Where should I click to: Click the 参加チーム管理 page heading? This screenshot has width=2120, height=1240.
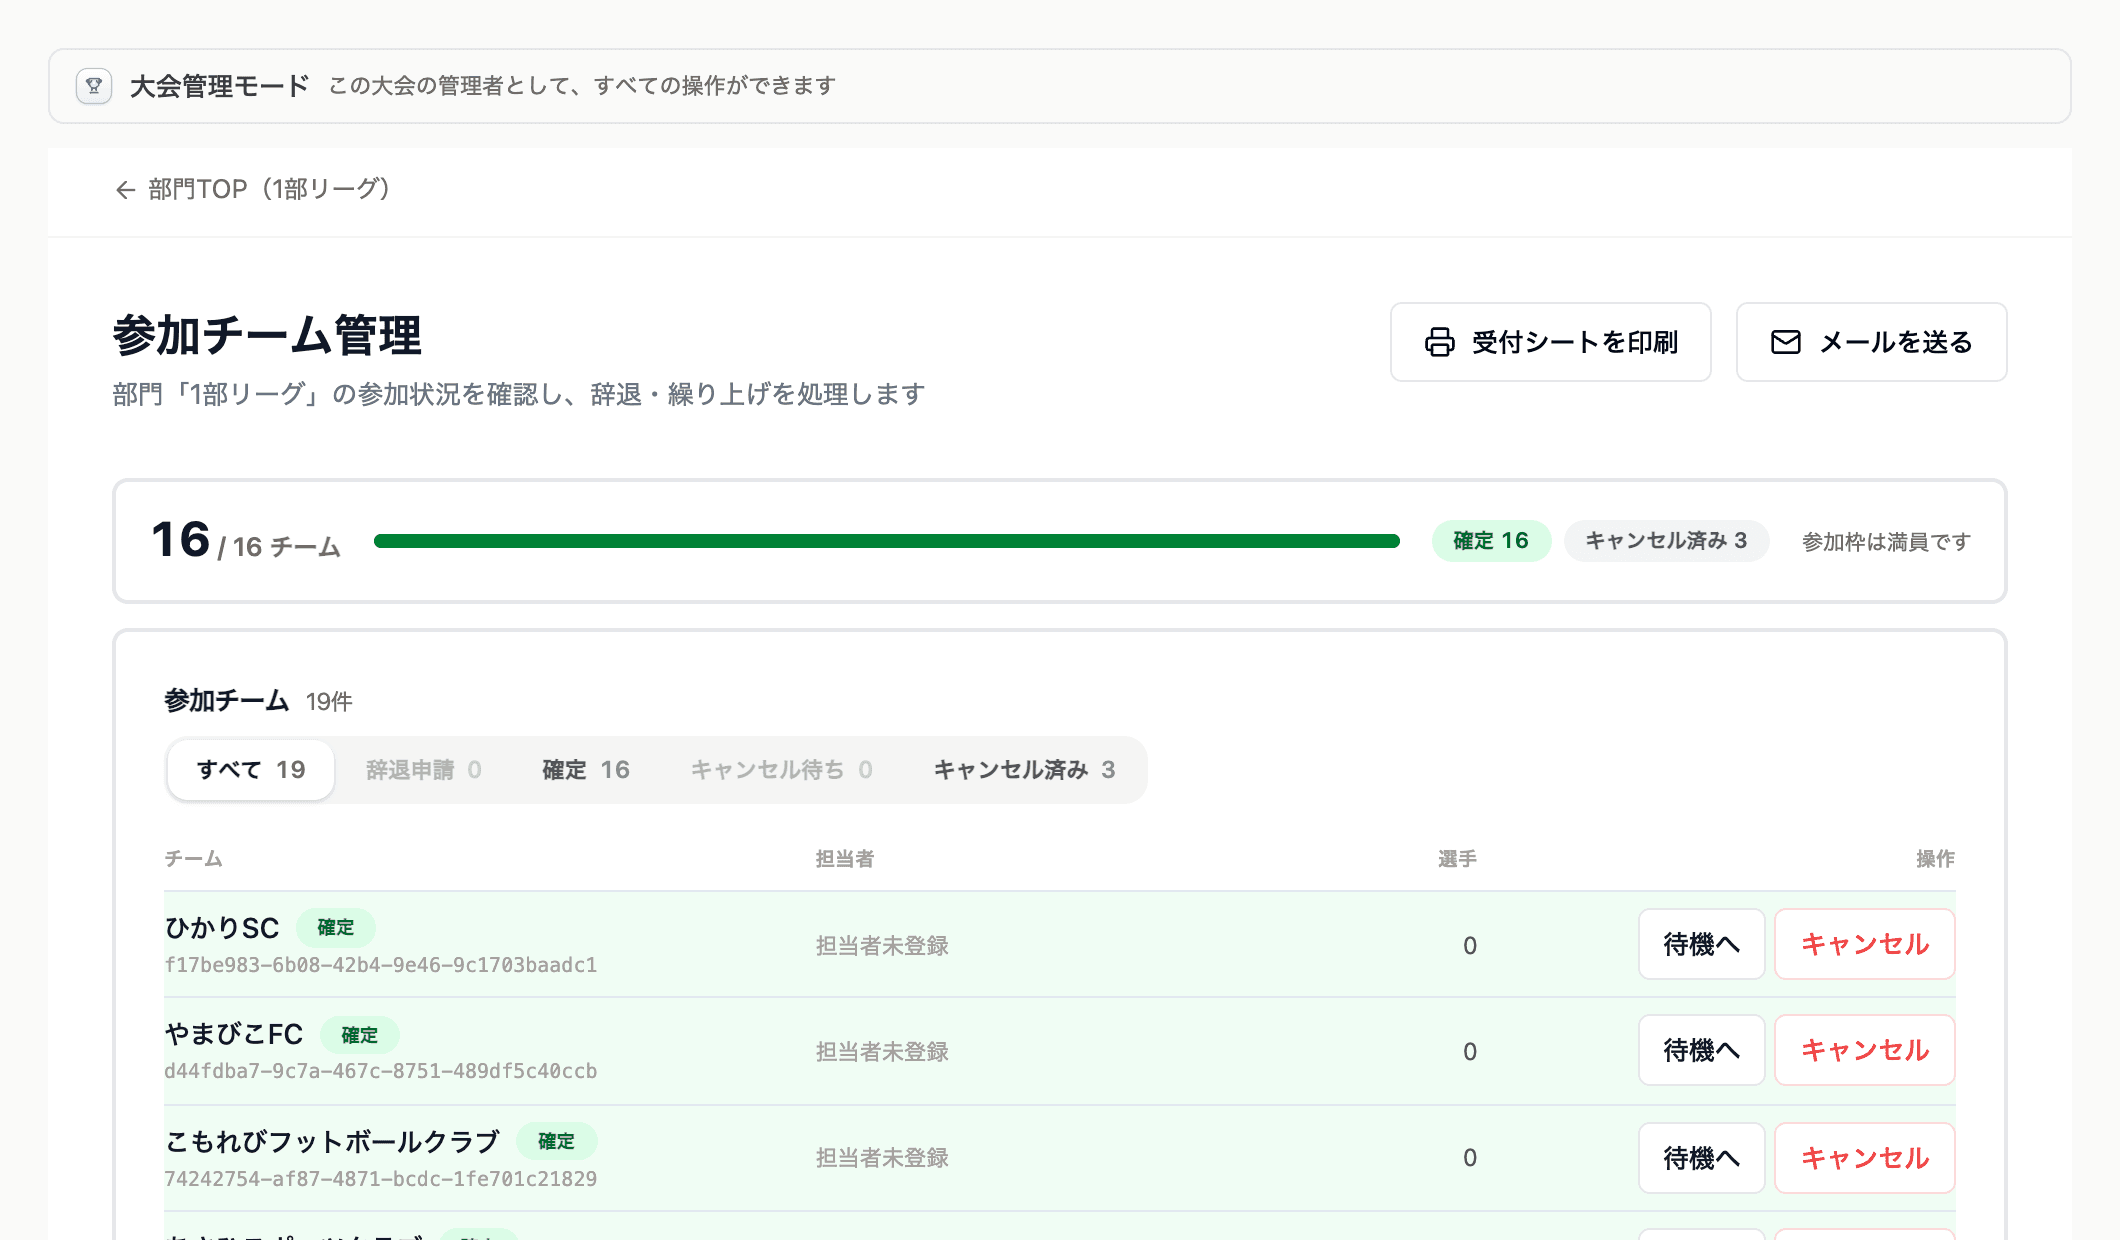267,335
